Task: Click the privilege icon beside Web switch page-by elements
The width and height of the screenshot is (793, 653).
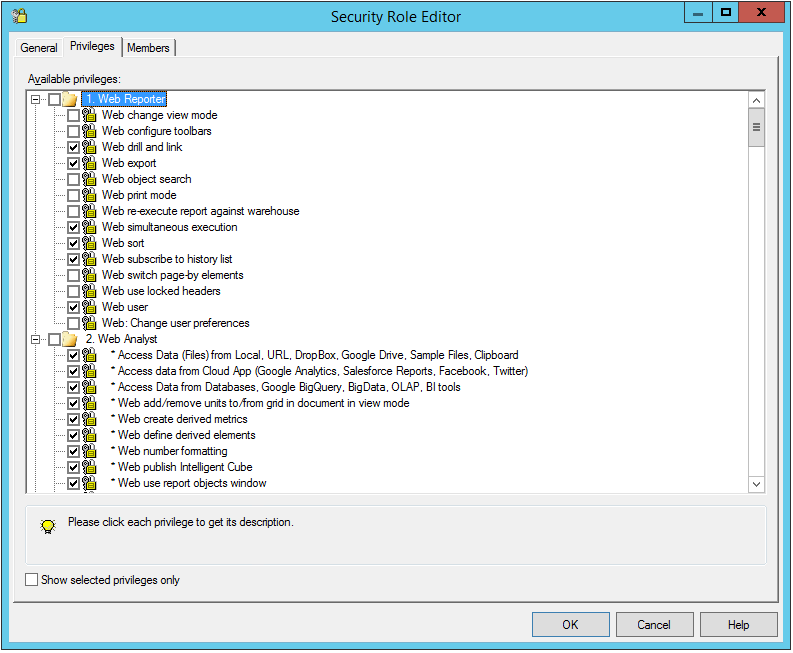Action: 89,275
